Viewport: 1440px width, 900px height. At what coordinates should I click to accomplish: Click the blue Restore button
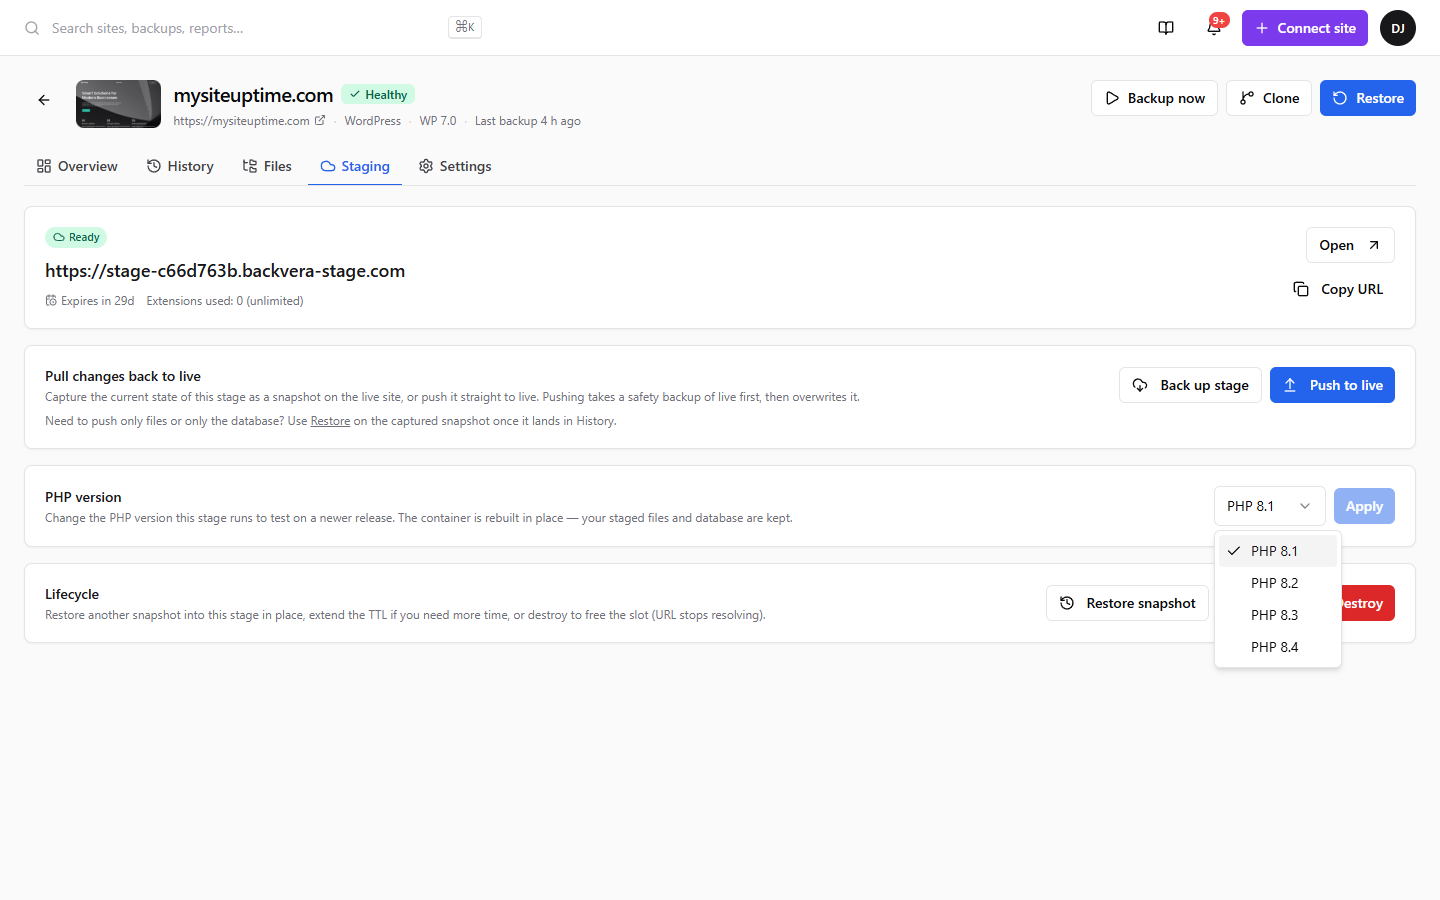(x=1368, y=98)
